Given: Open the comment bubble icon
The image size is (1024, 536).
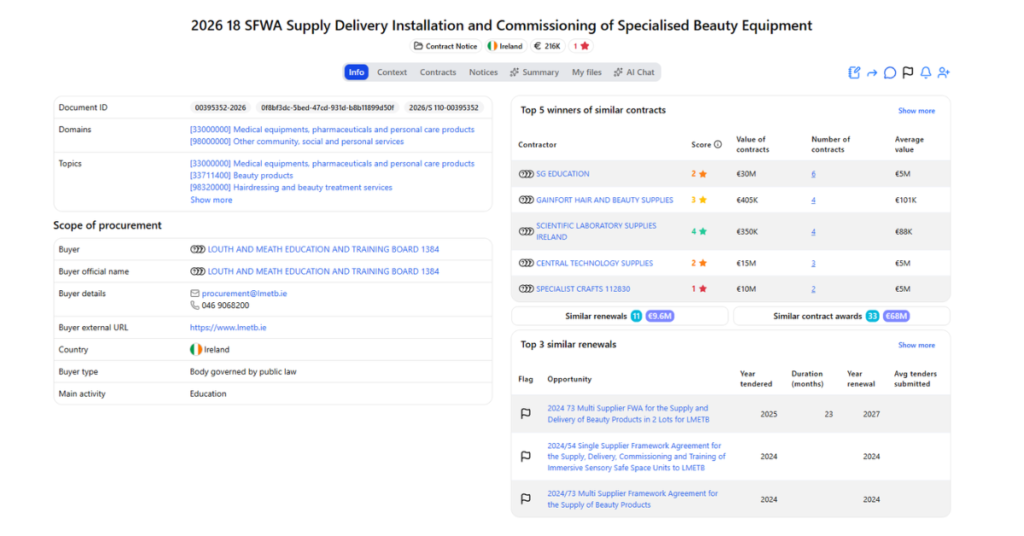Looking at the screenshot, I should click(889, 72).
